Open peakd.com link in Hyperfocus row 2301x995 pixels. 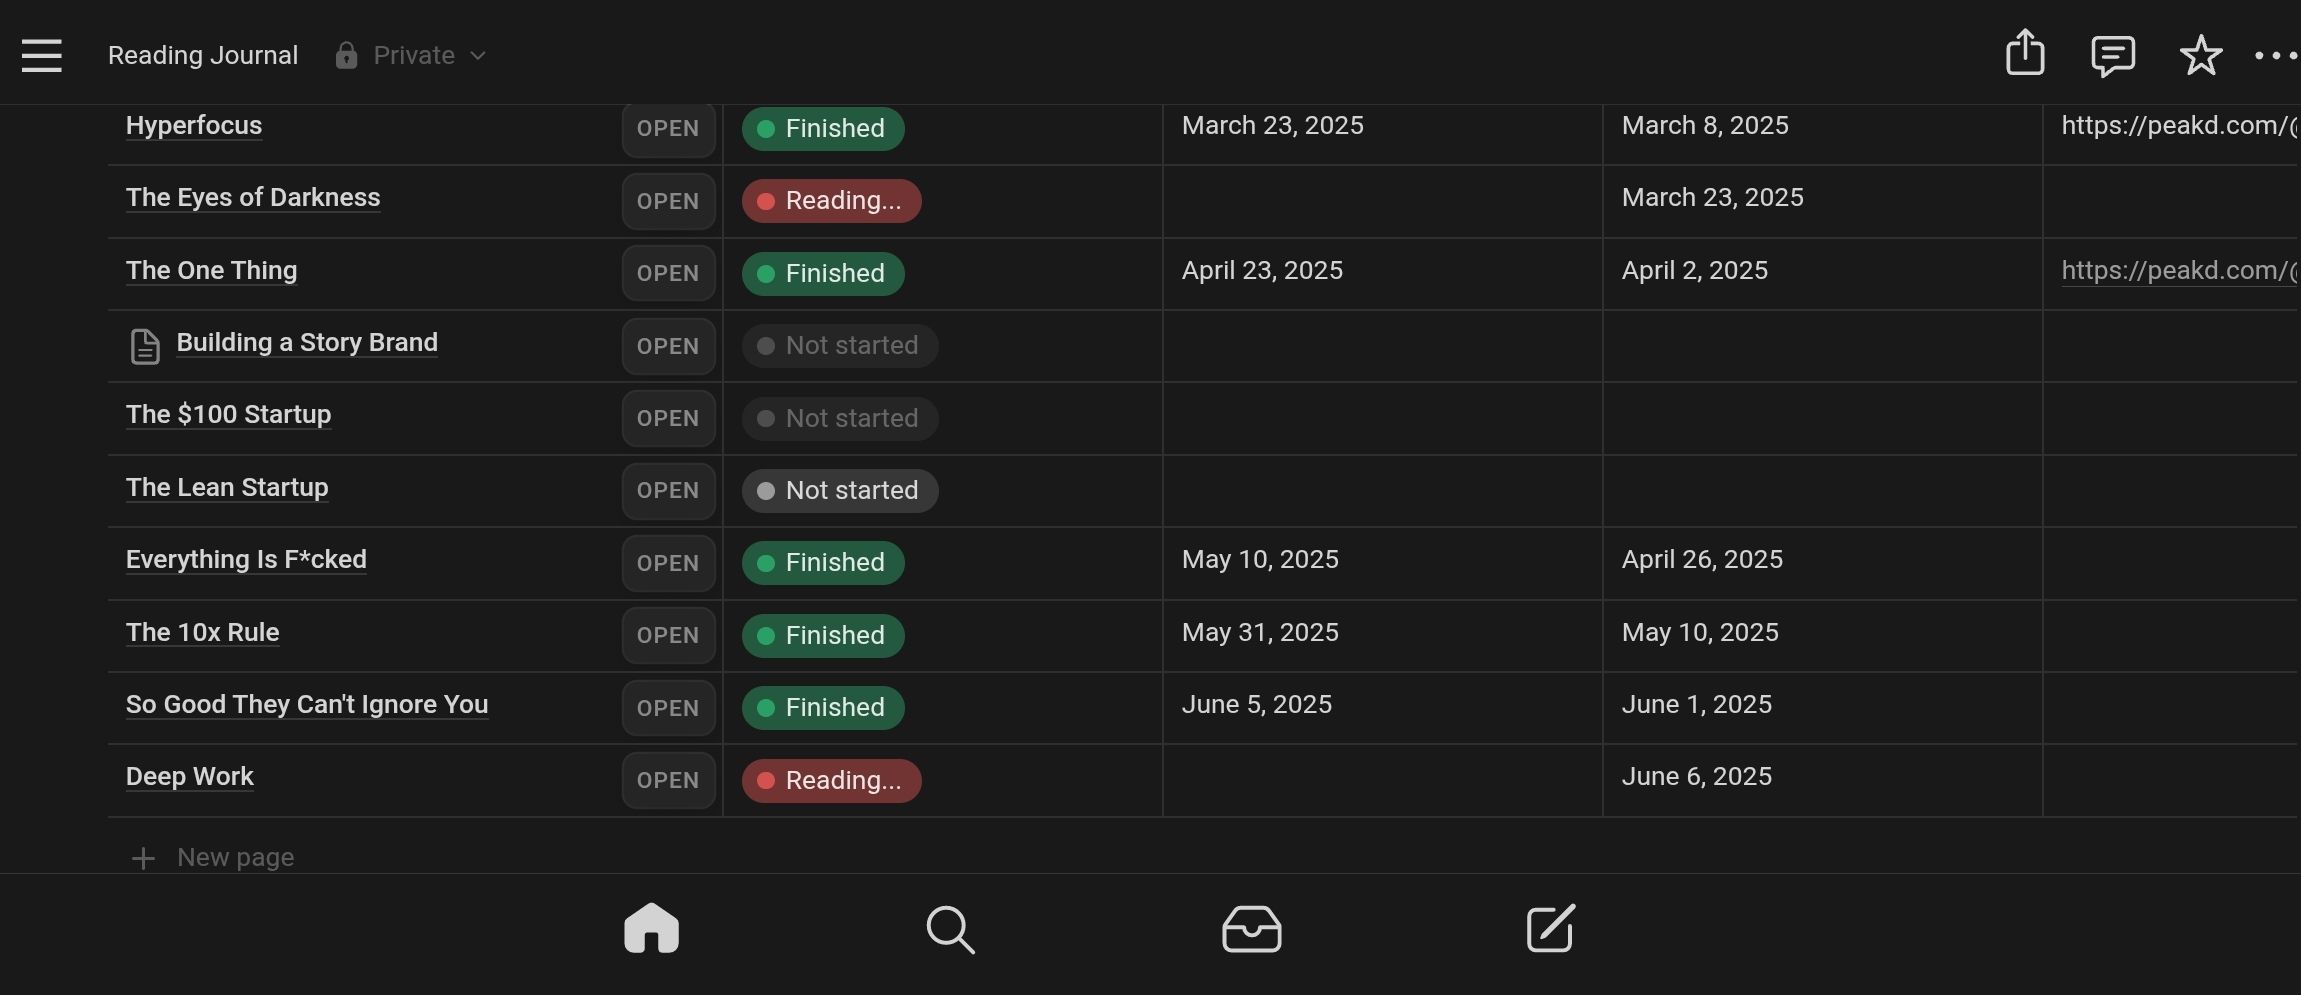(2178, 125)
